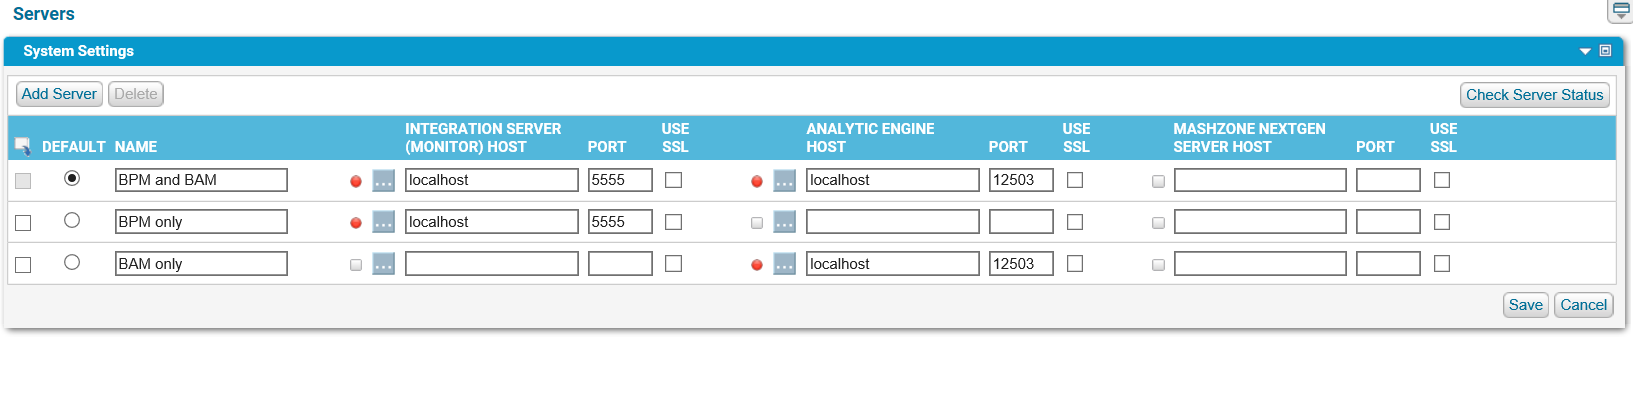This screenshot has width=1633, height=406.
Task: Edit Integration Server host for BPM and BAM
Action: tap(492, 180)
